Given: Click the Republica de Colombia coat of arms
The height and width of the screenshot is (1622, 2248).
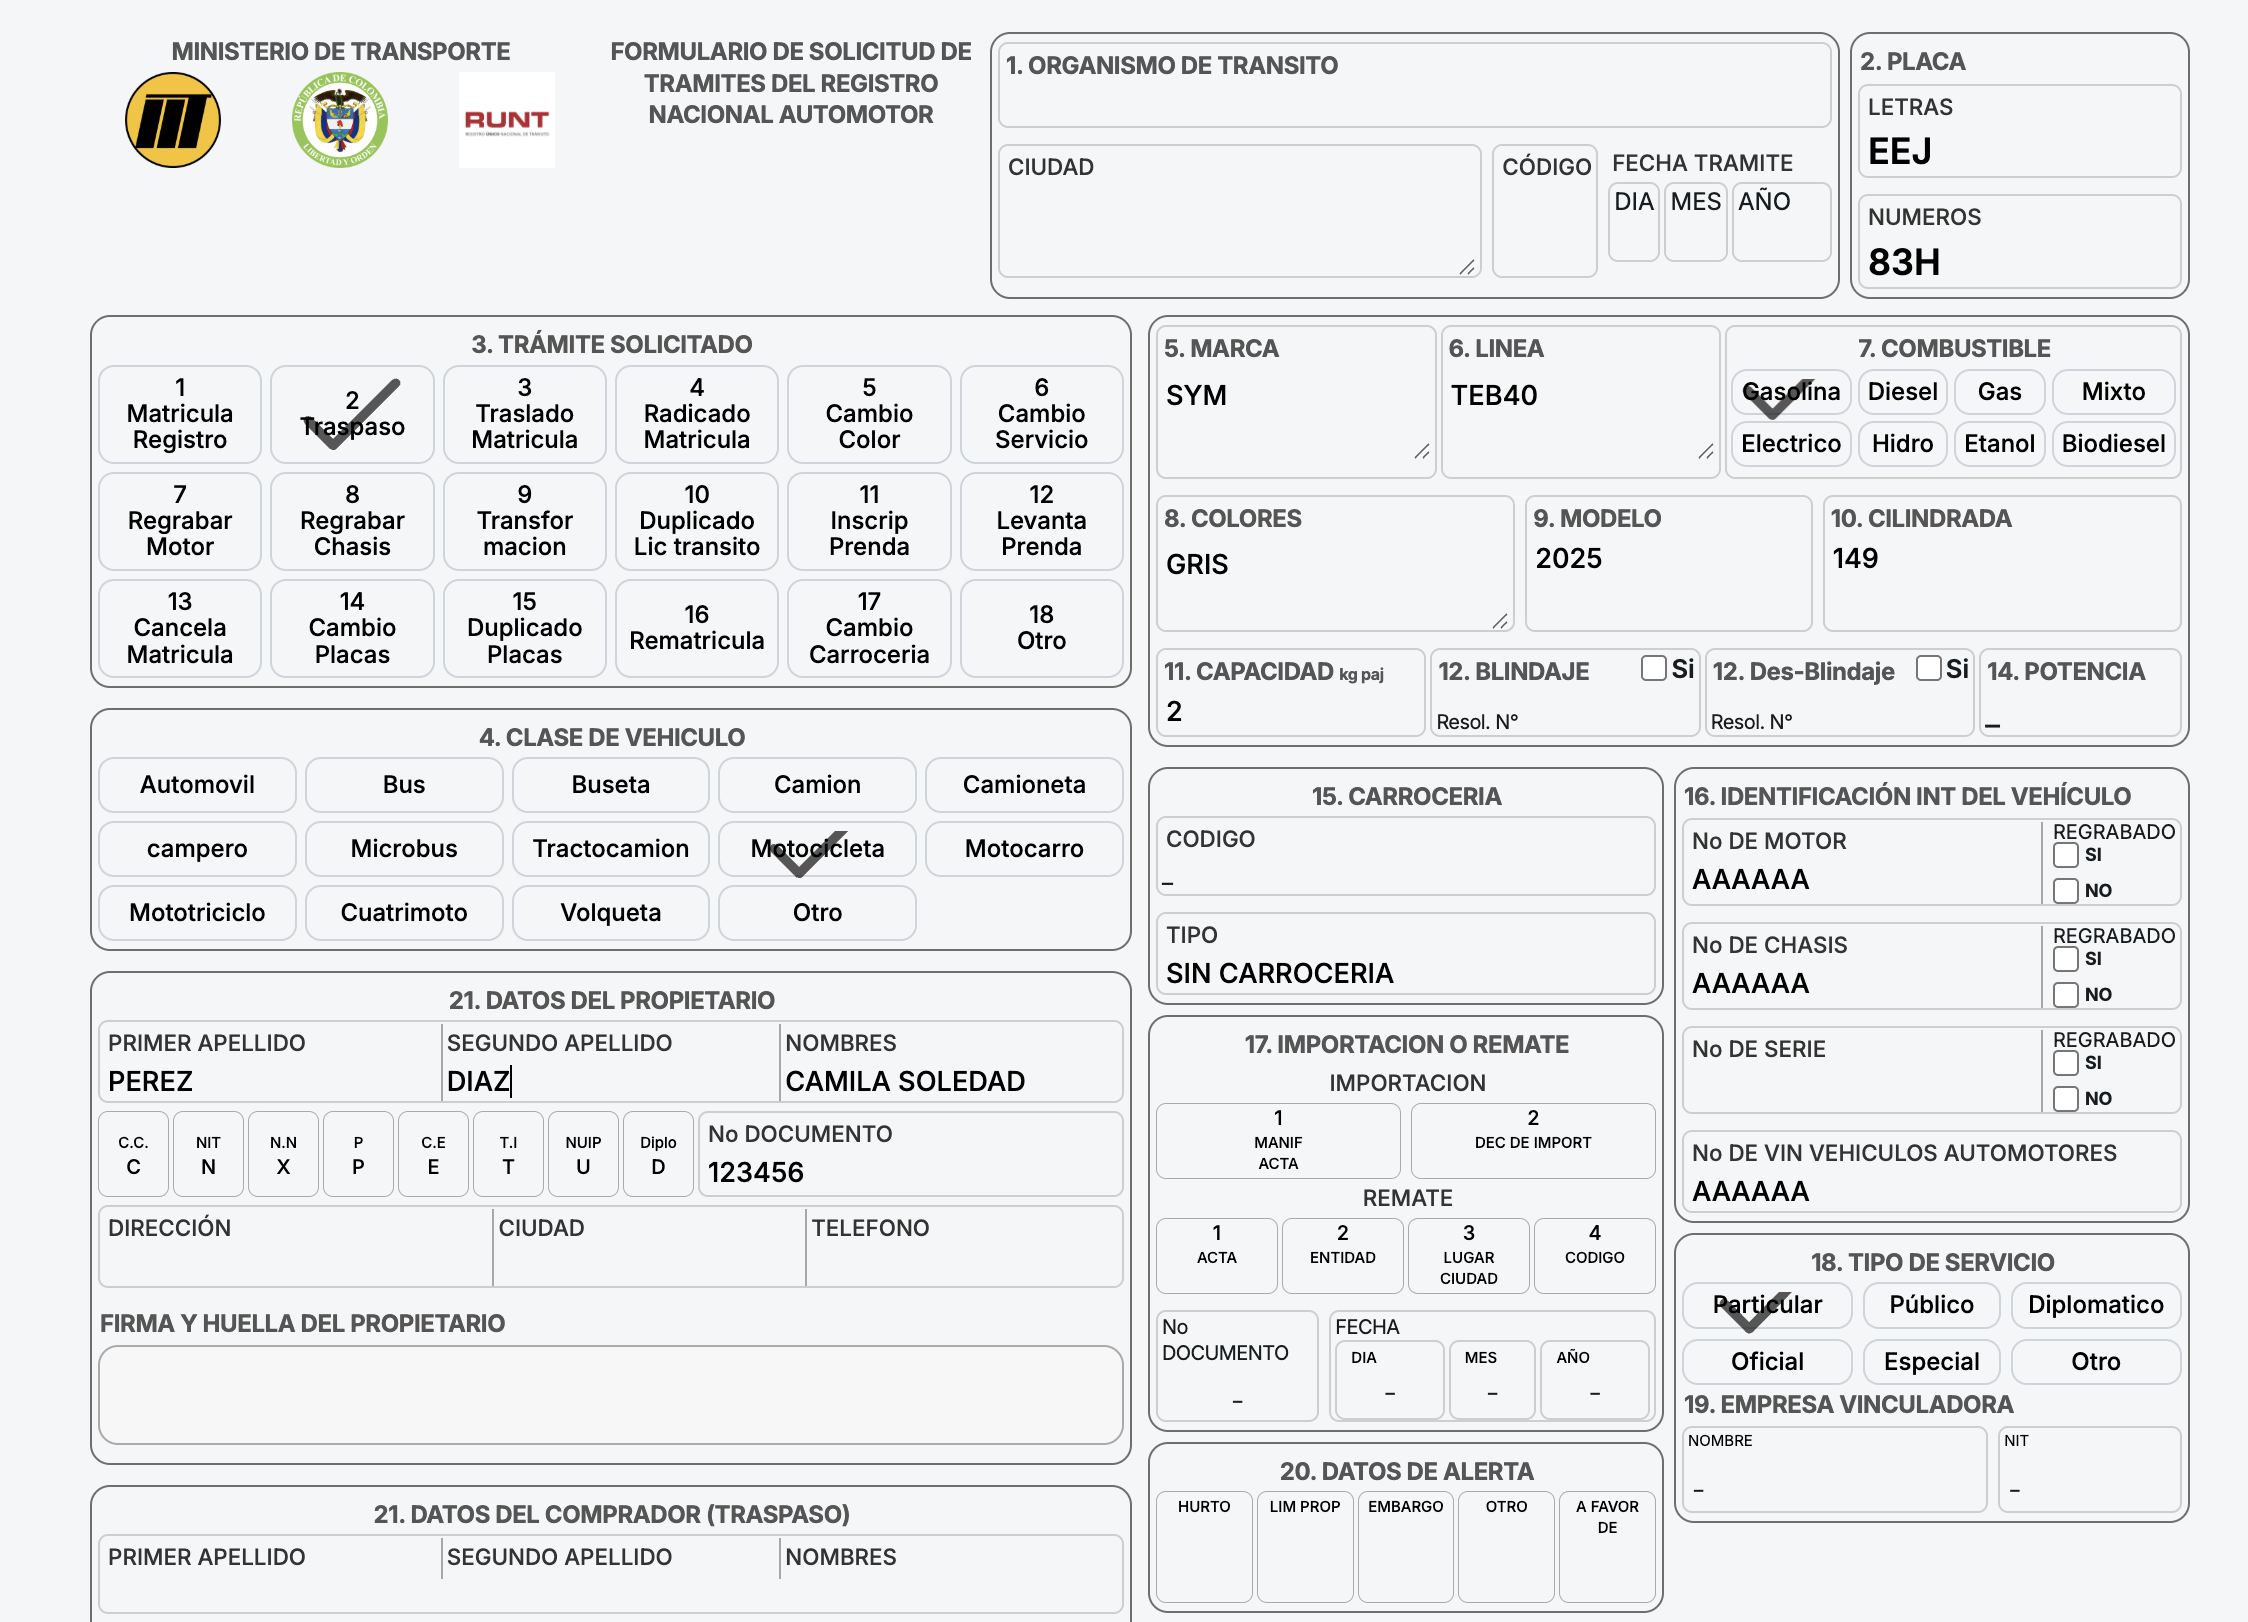Looking at the screenshot, I should point(340,121).
